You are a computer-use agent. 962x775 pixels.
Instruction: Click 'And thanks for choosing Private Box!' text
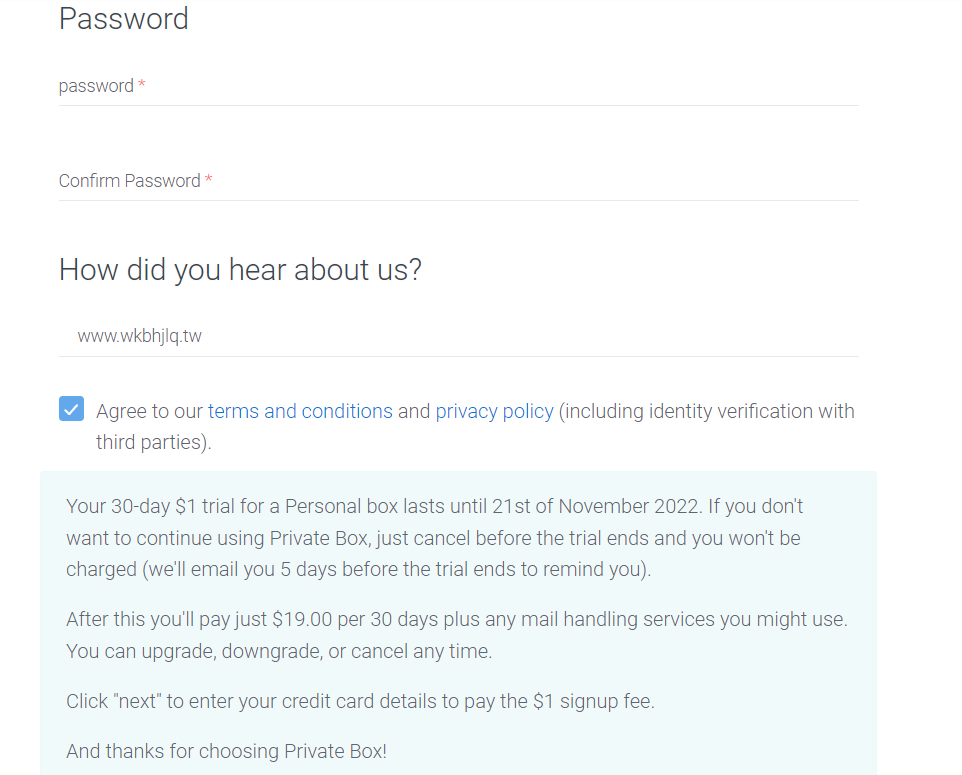pyautogui.click(x=226, y=752)
